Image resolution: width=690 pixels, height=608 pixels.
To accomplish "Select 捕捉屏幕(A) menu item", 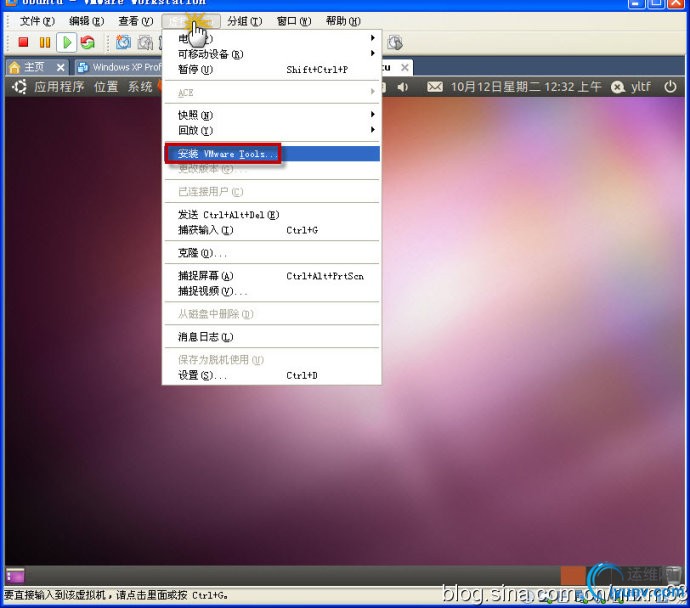I will coord(272,276).
